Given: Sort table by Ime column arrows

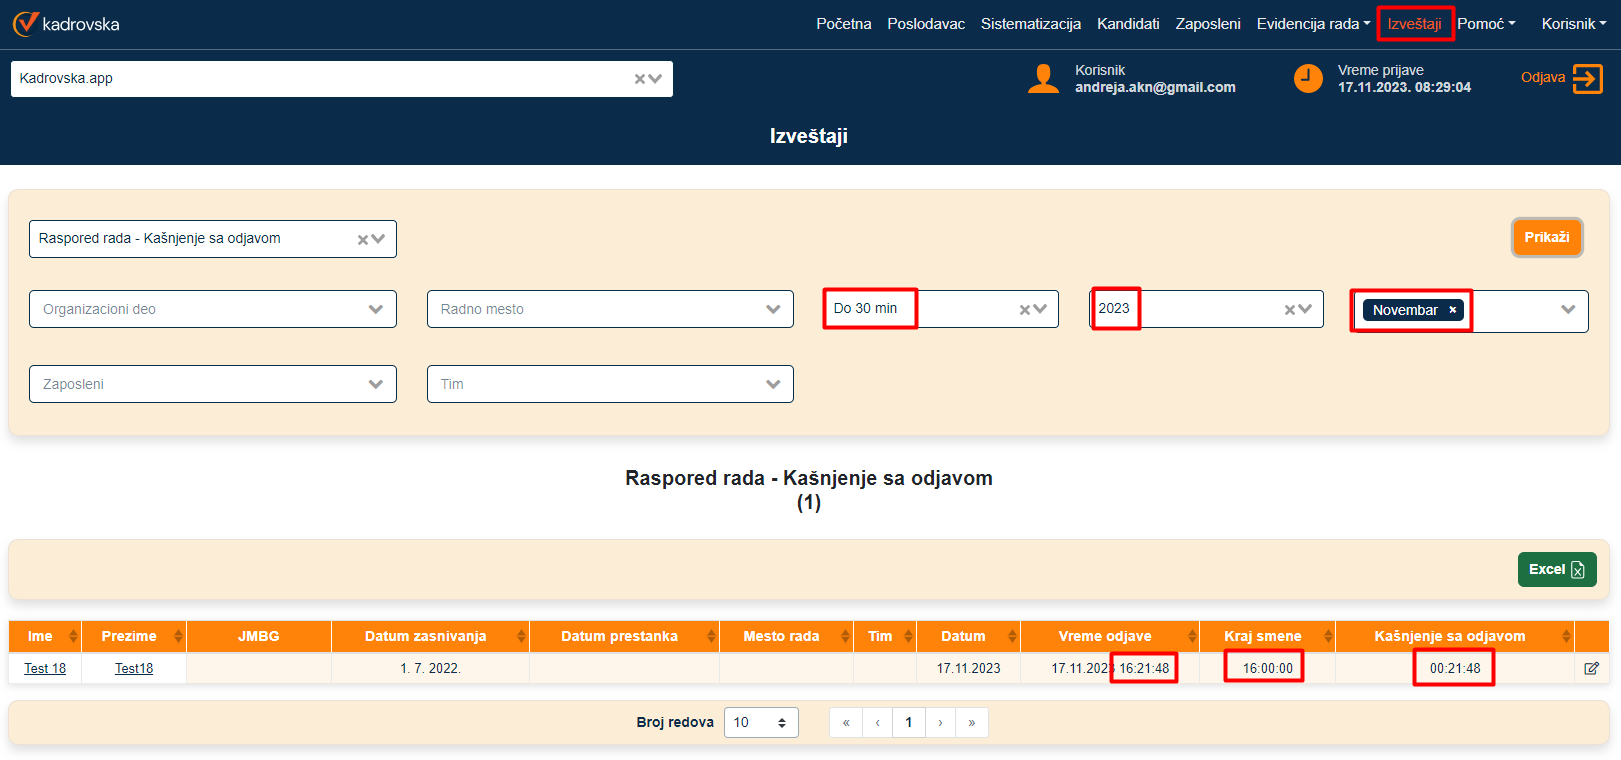Looking at the screenshot, I should tap(73, 636).
